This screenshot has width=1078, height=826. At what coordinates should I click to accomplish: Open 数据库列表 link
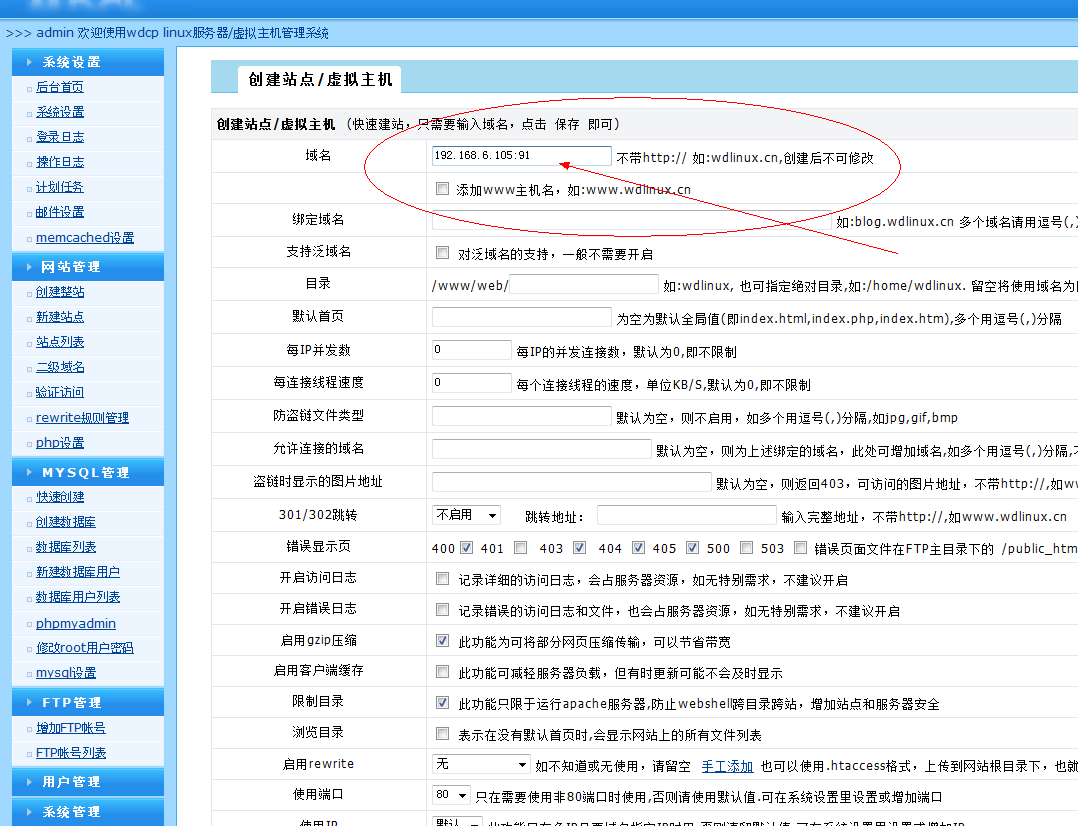[x=66, y=547]
